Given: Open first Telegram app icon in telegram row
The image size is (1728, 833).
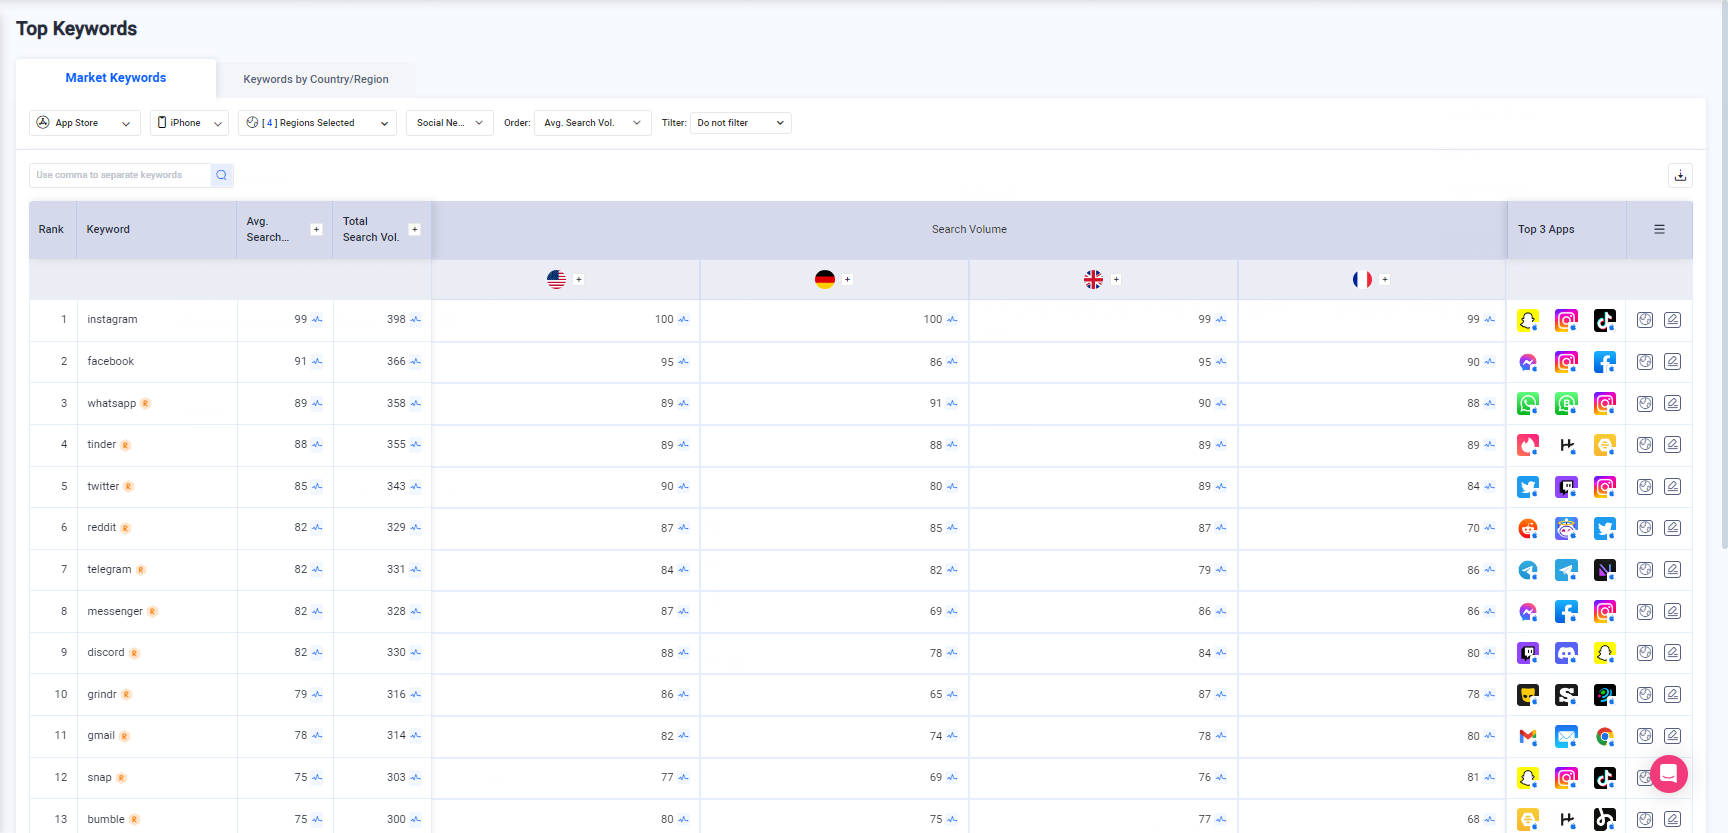Looking at the screenshot, I should click(x=1528, y=570).
